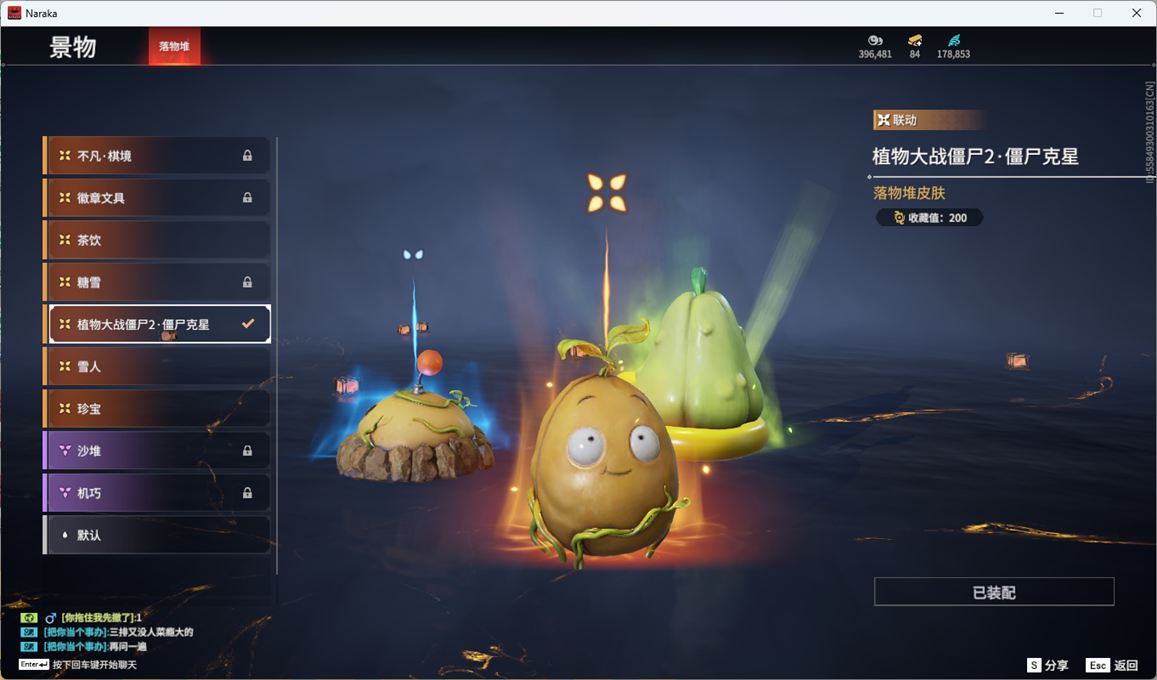Click the 分享 share button
The image size is (1157, 680).
[x=1047, y=665]
